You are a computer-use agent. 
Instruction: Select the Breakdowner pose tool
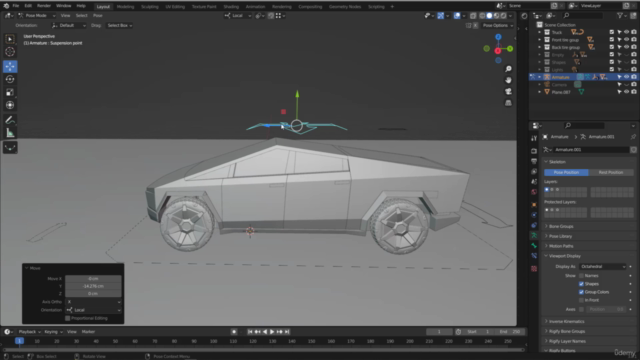pos(10,147)
